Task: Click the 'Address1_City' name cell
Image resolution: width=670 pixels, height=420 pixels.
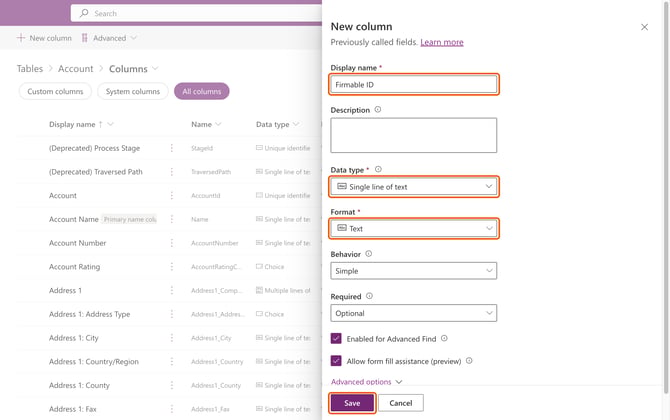Action: point(211,338)
